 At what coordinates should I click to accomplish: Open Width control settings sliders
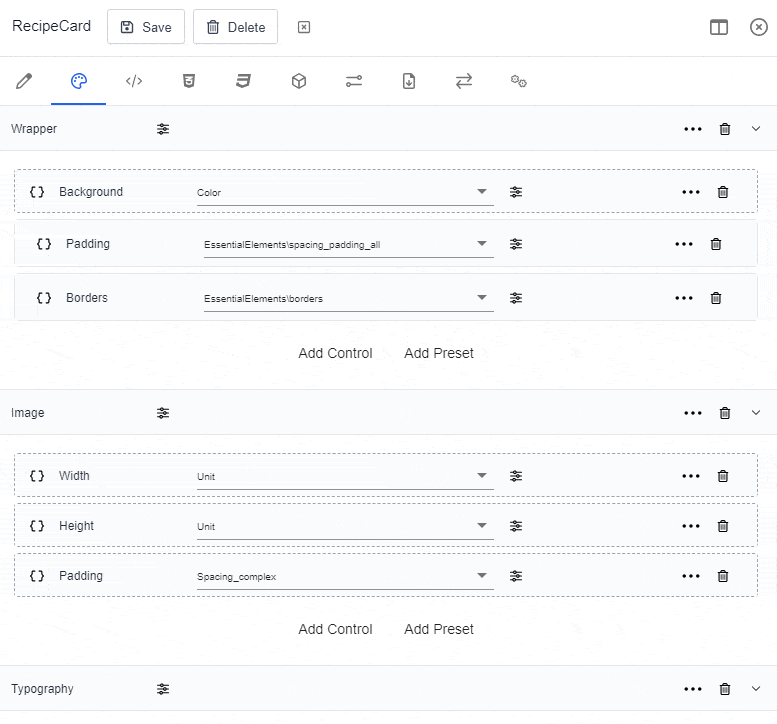coord(516,476)
